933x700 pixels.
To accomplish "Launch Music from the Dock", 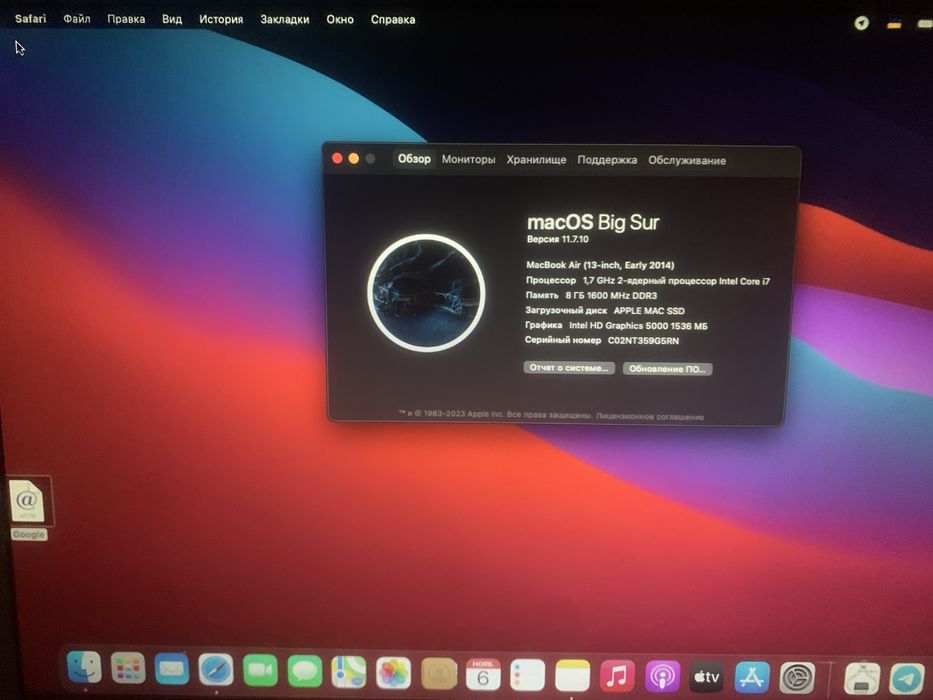I will tap(617, 676).
